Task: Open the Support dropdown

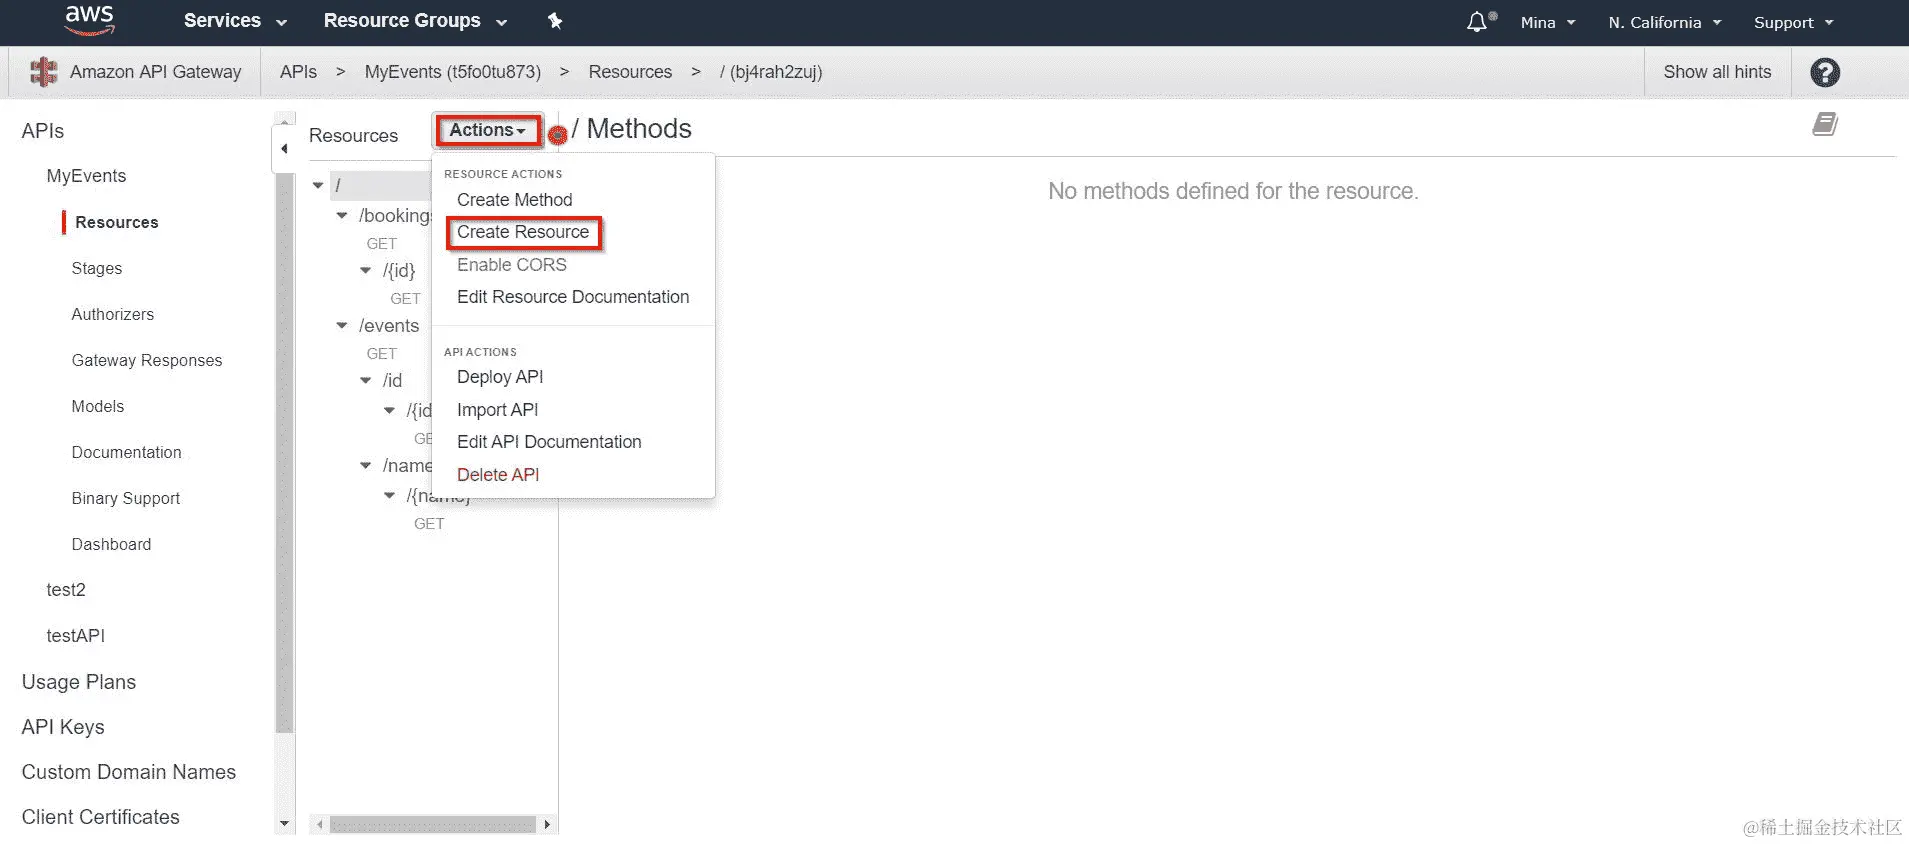Action: tap(1793, 22)
